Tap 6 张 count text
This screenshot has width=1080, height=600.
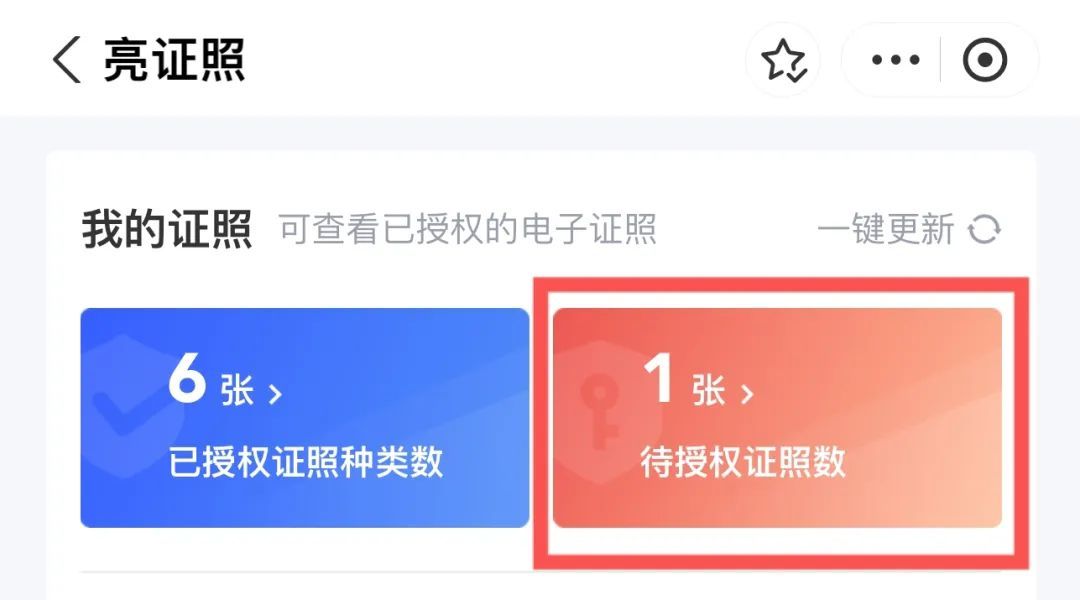pyautogui.click(x=211, y=380)
